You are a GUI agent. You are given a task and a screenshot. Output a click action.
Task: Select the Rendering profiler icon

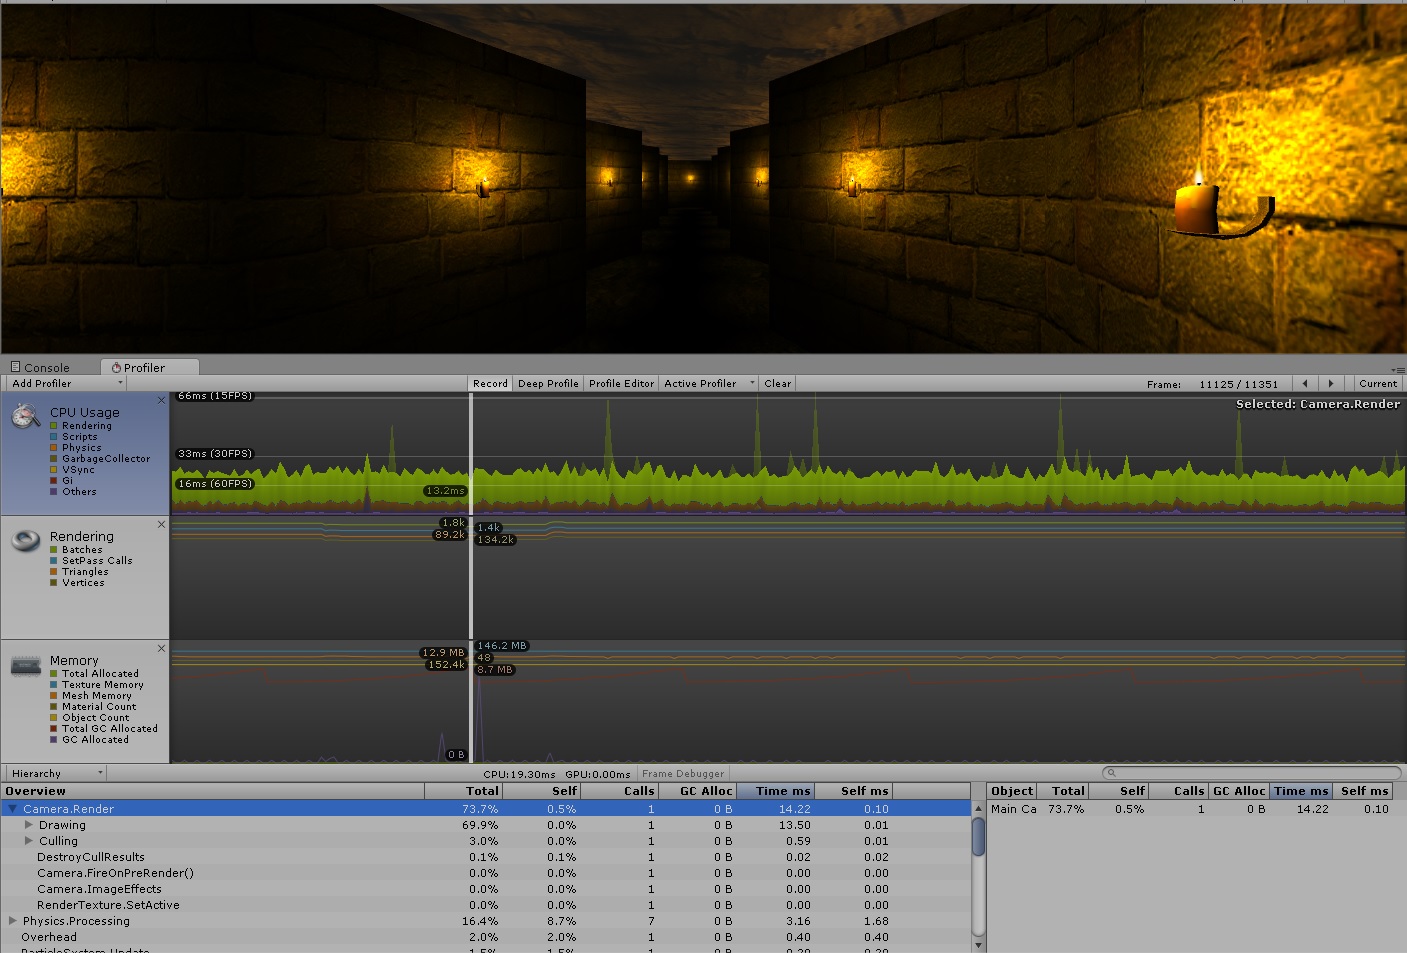tap(25, 541)
